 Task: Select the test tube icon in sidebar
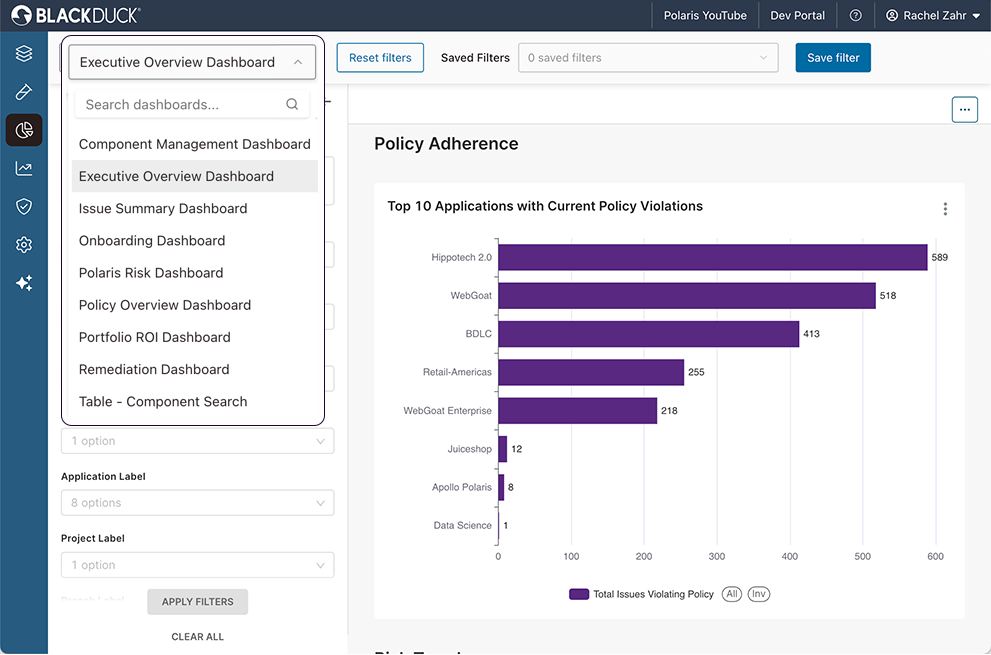click(x=23, y=91)
